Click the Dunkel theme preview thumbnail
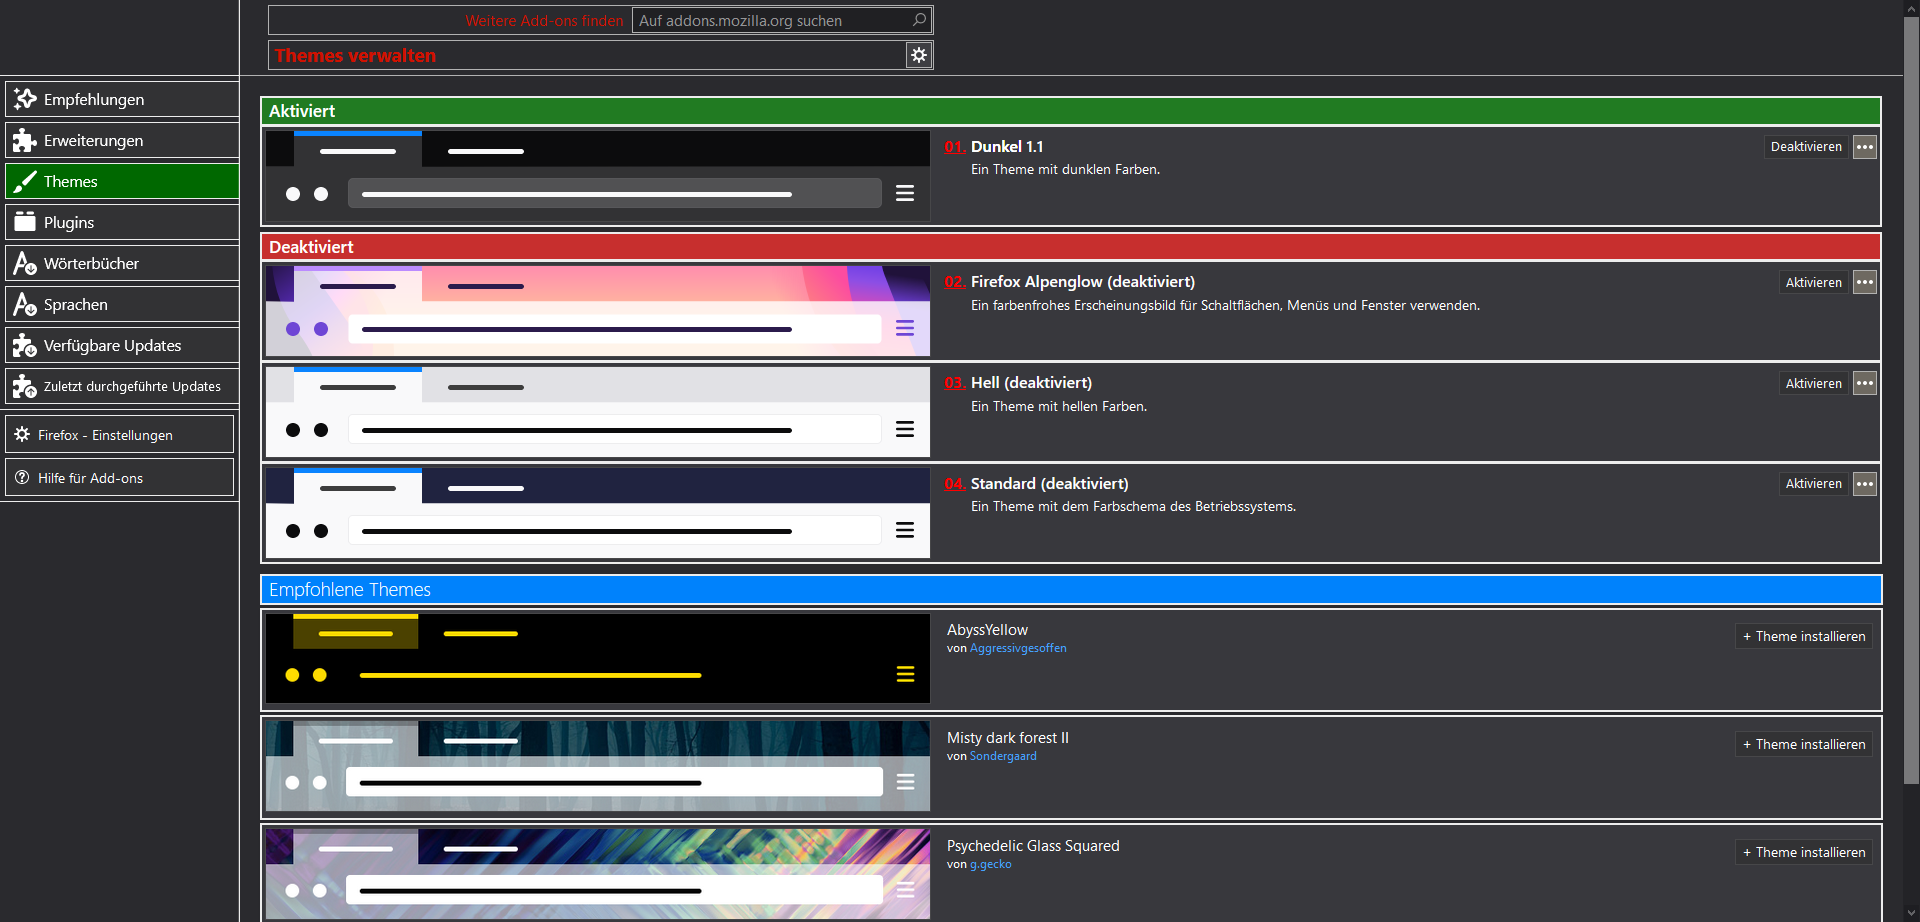1920x922 pixels. pos(598,176)
